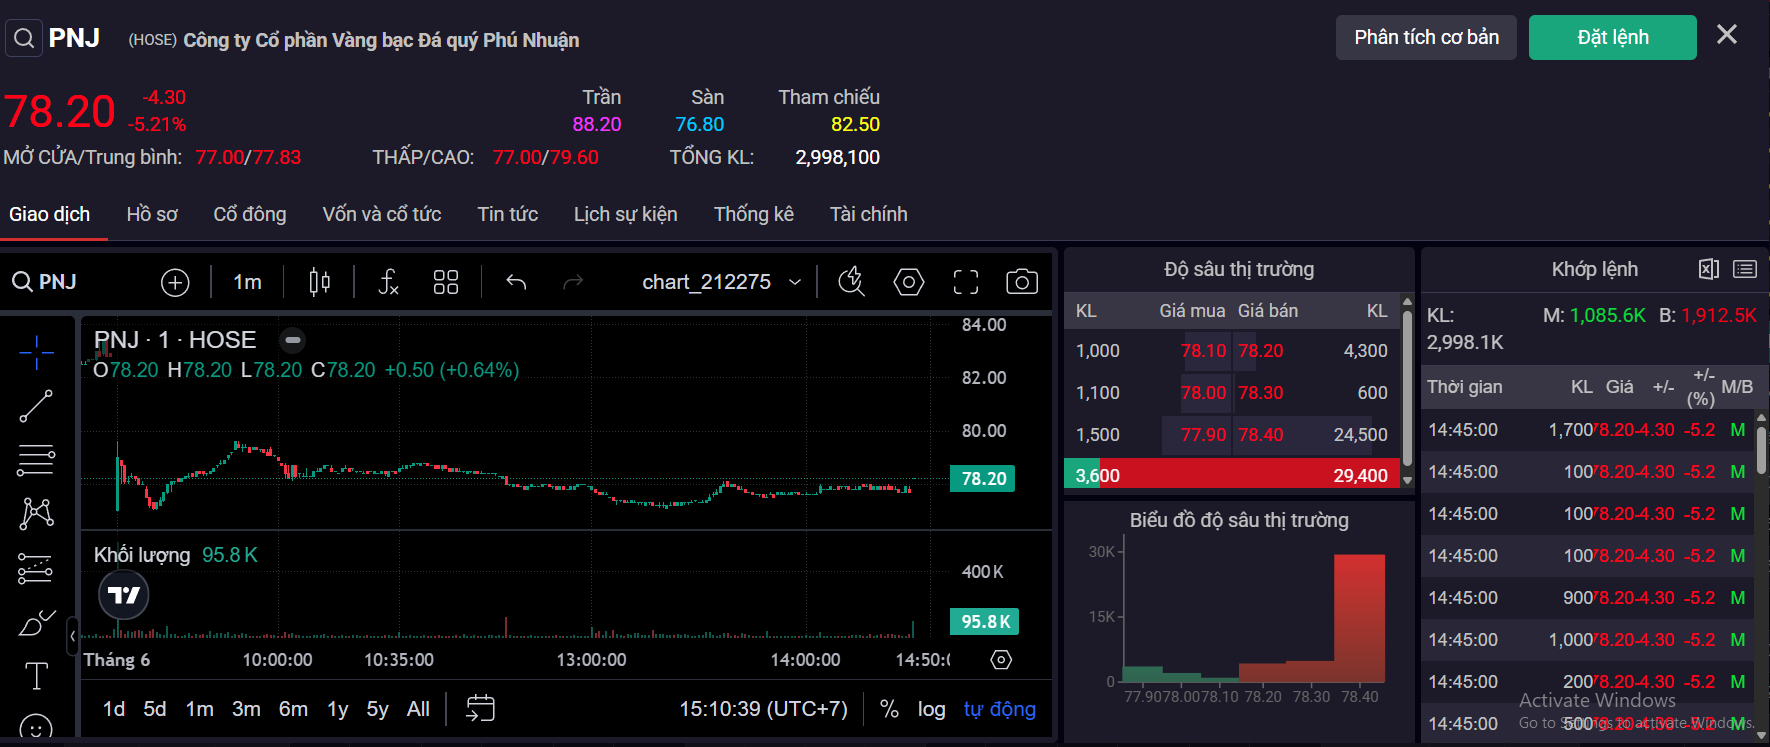Switch to Giao dịch tab
This screenshot has height=747, width=1770.
(50, 214)
